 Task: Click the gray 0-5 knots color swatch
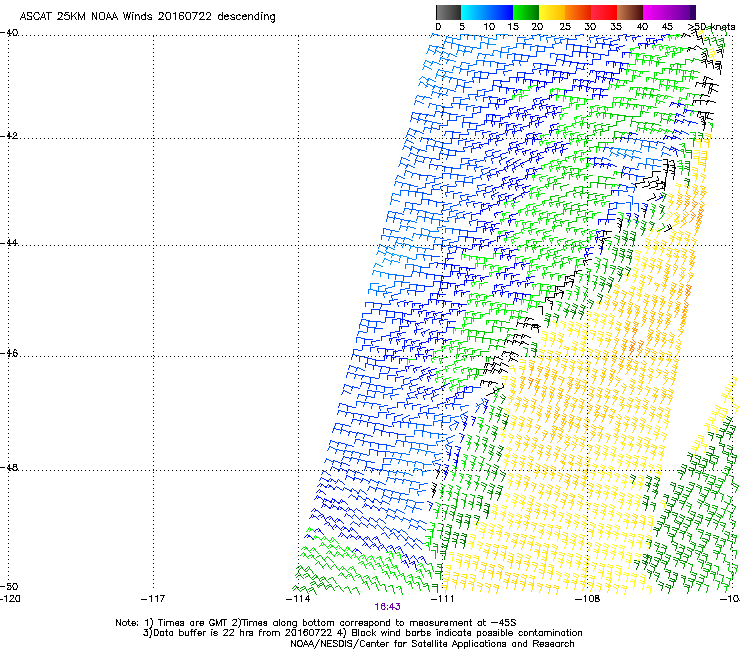[x=448, y=12]
